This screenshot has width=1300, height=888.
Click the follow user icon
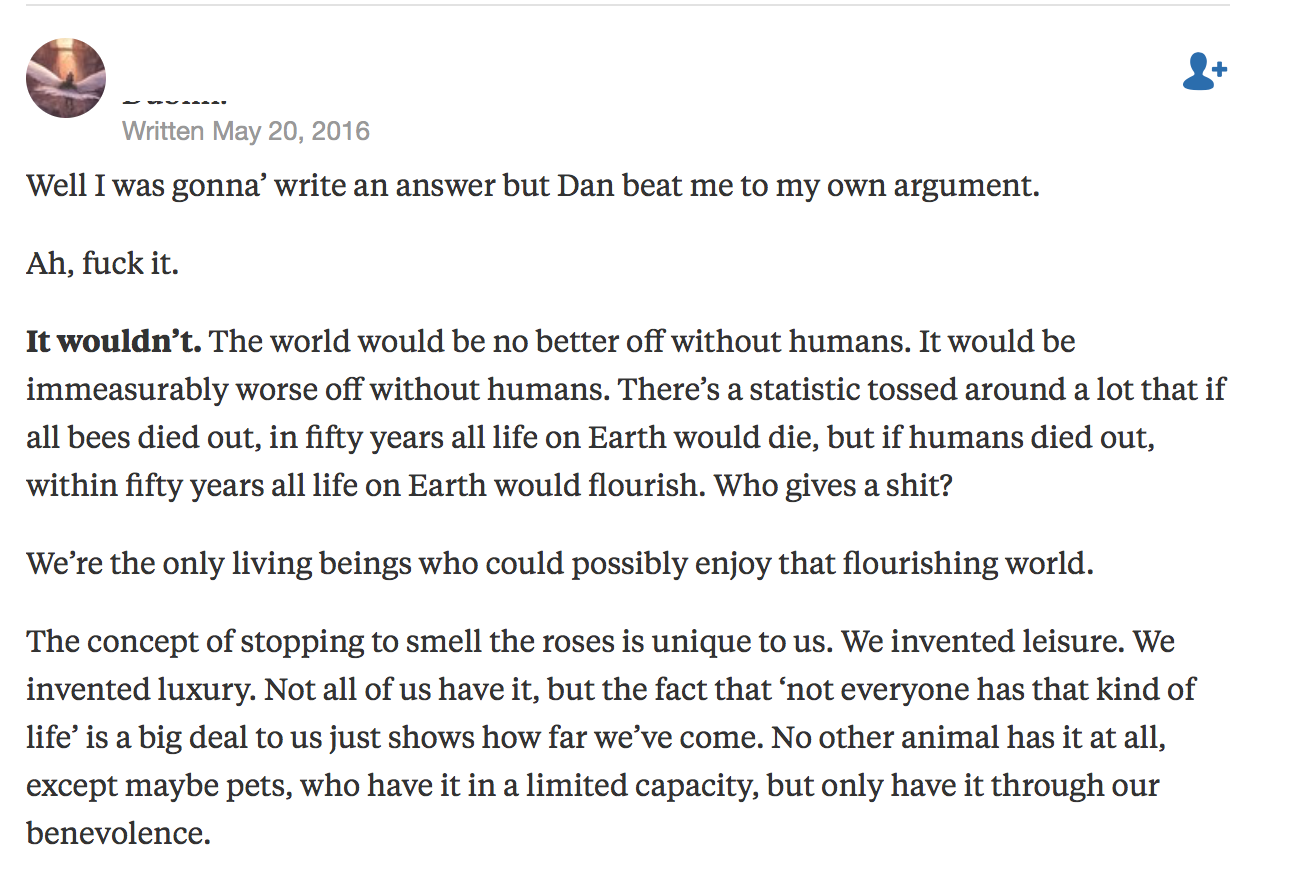pyautogui.click(x=1204, y=72)
